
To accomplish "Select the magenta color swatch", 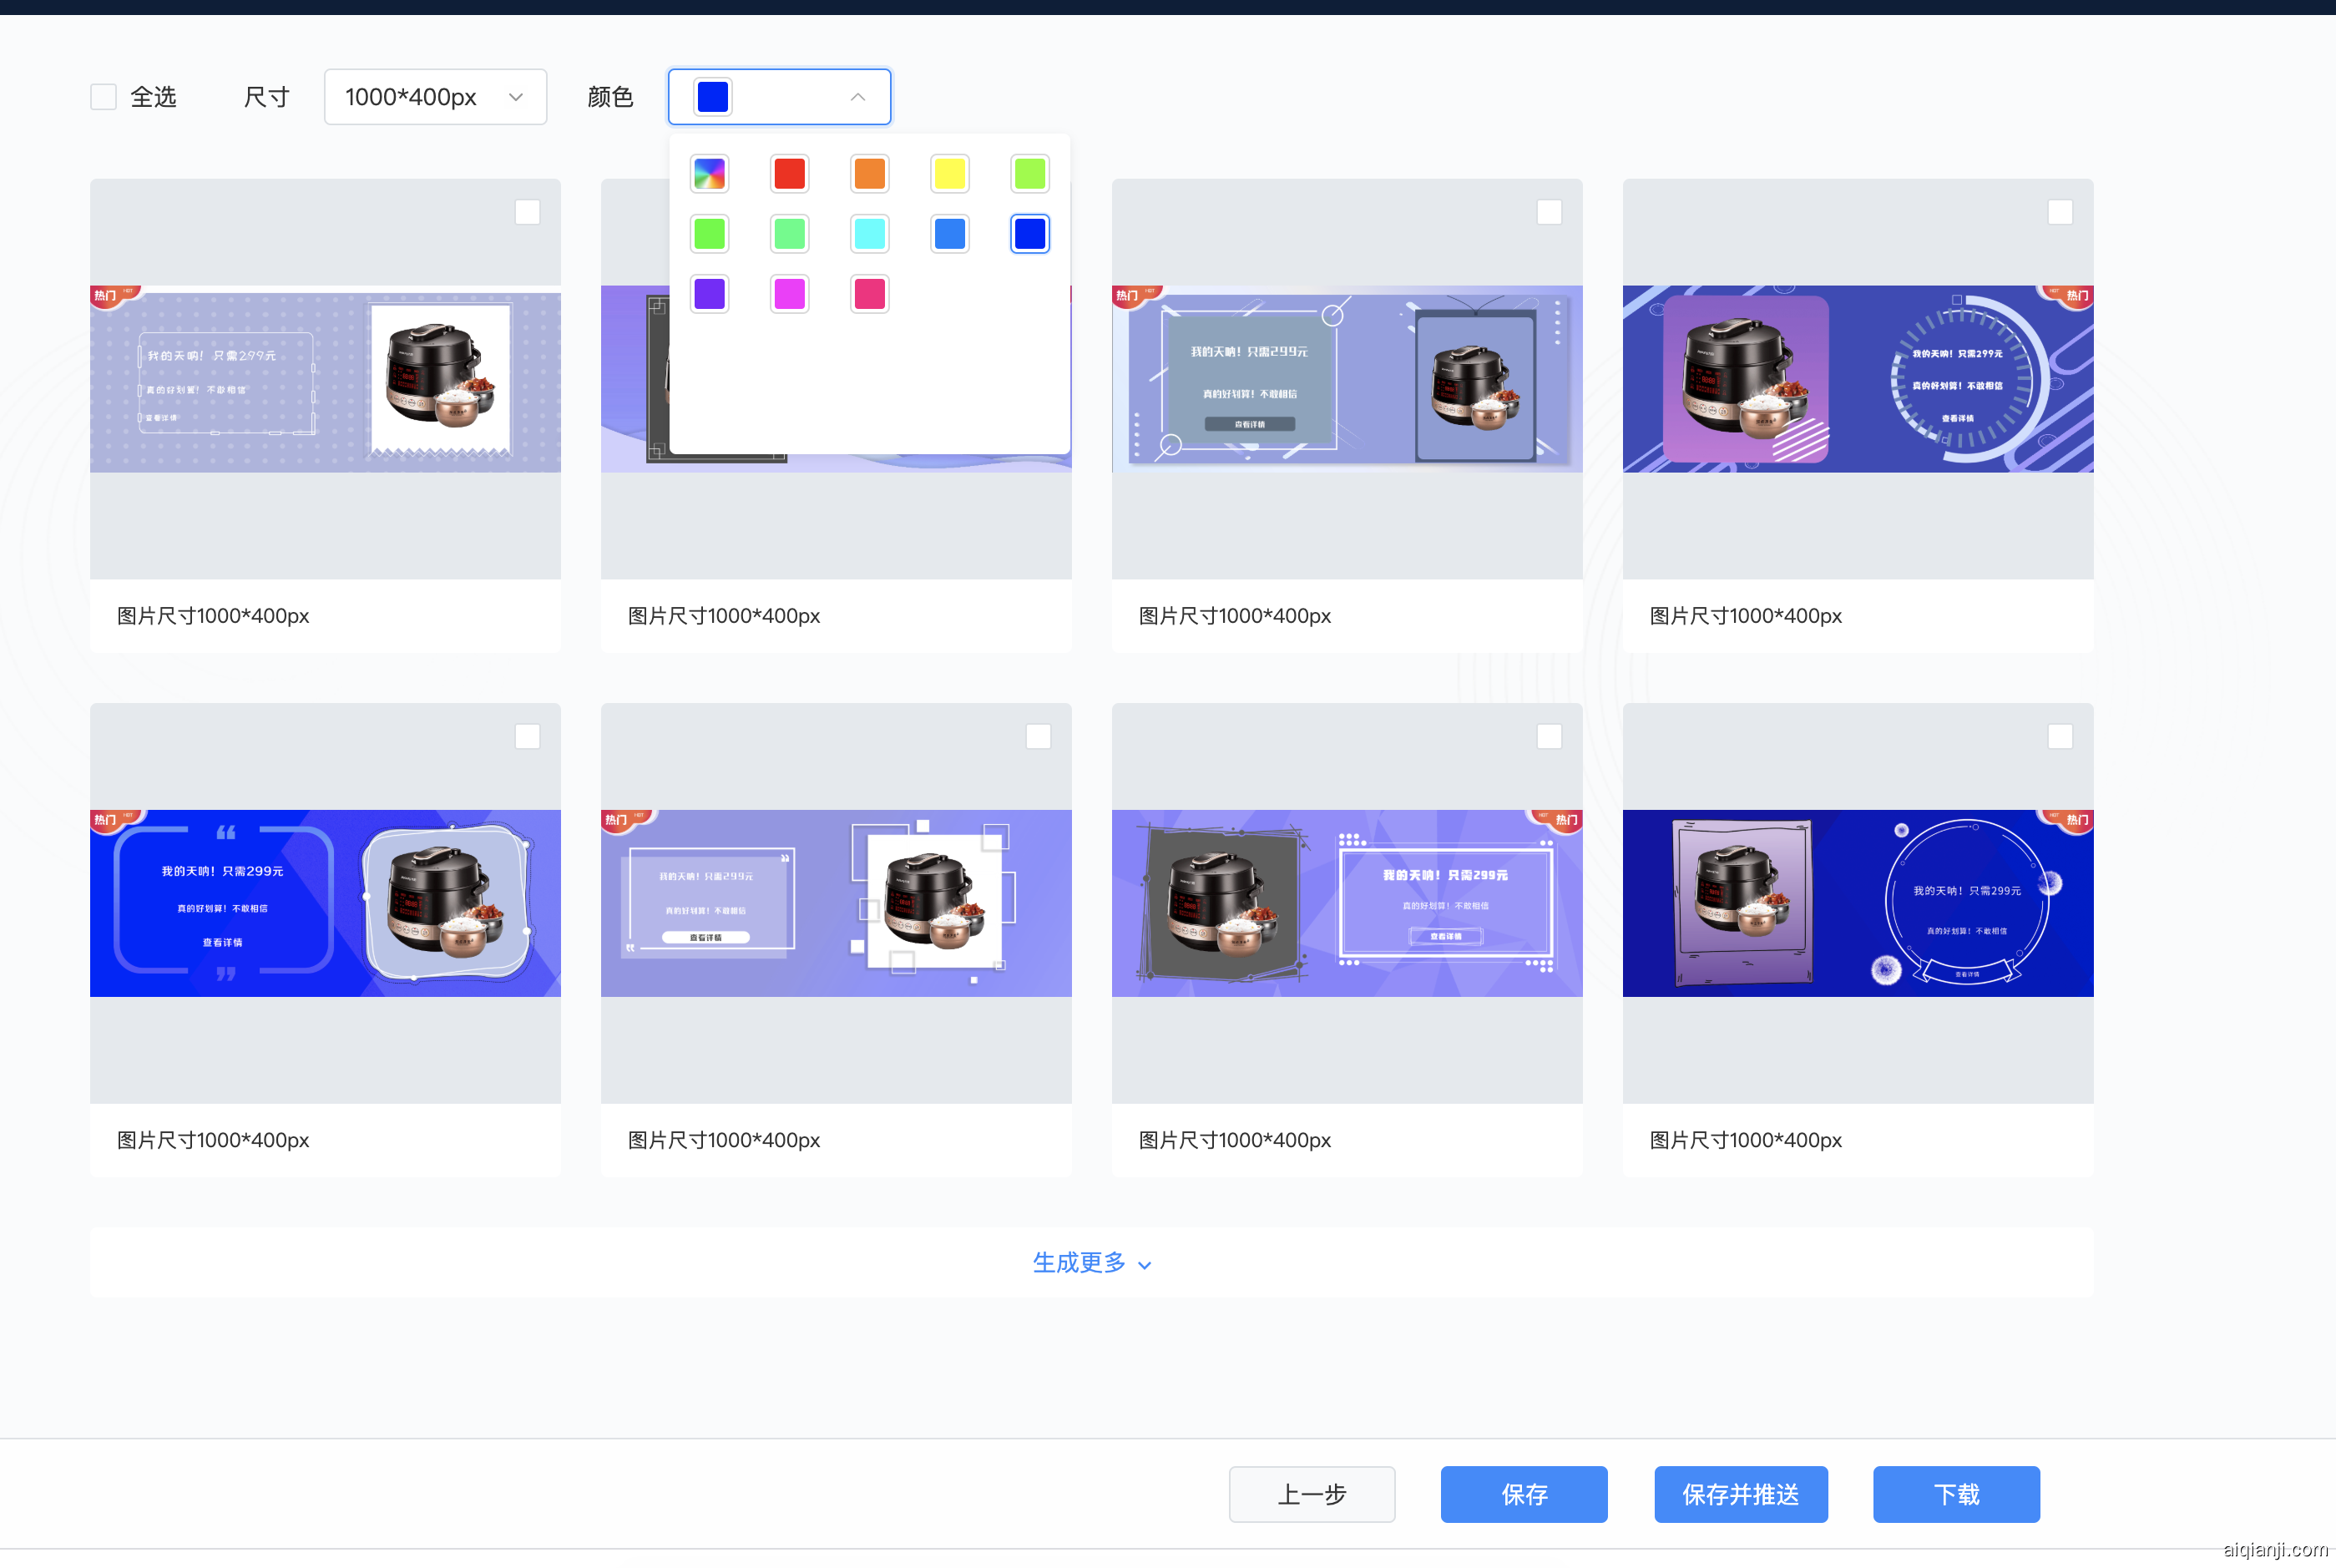I will [789, 294].
